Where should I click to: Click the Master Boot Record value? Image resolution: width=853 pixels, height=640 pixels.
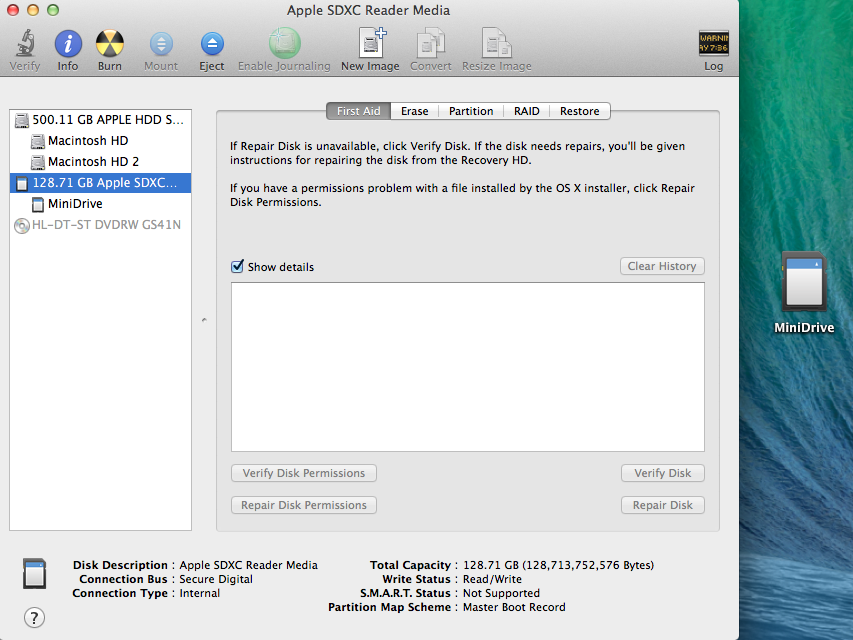[x=514, y=607]
